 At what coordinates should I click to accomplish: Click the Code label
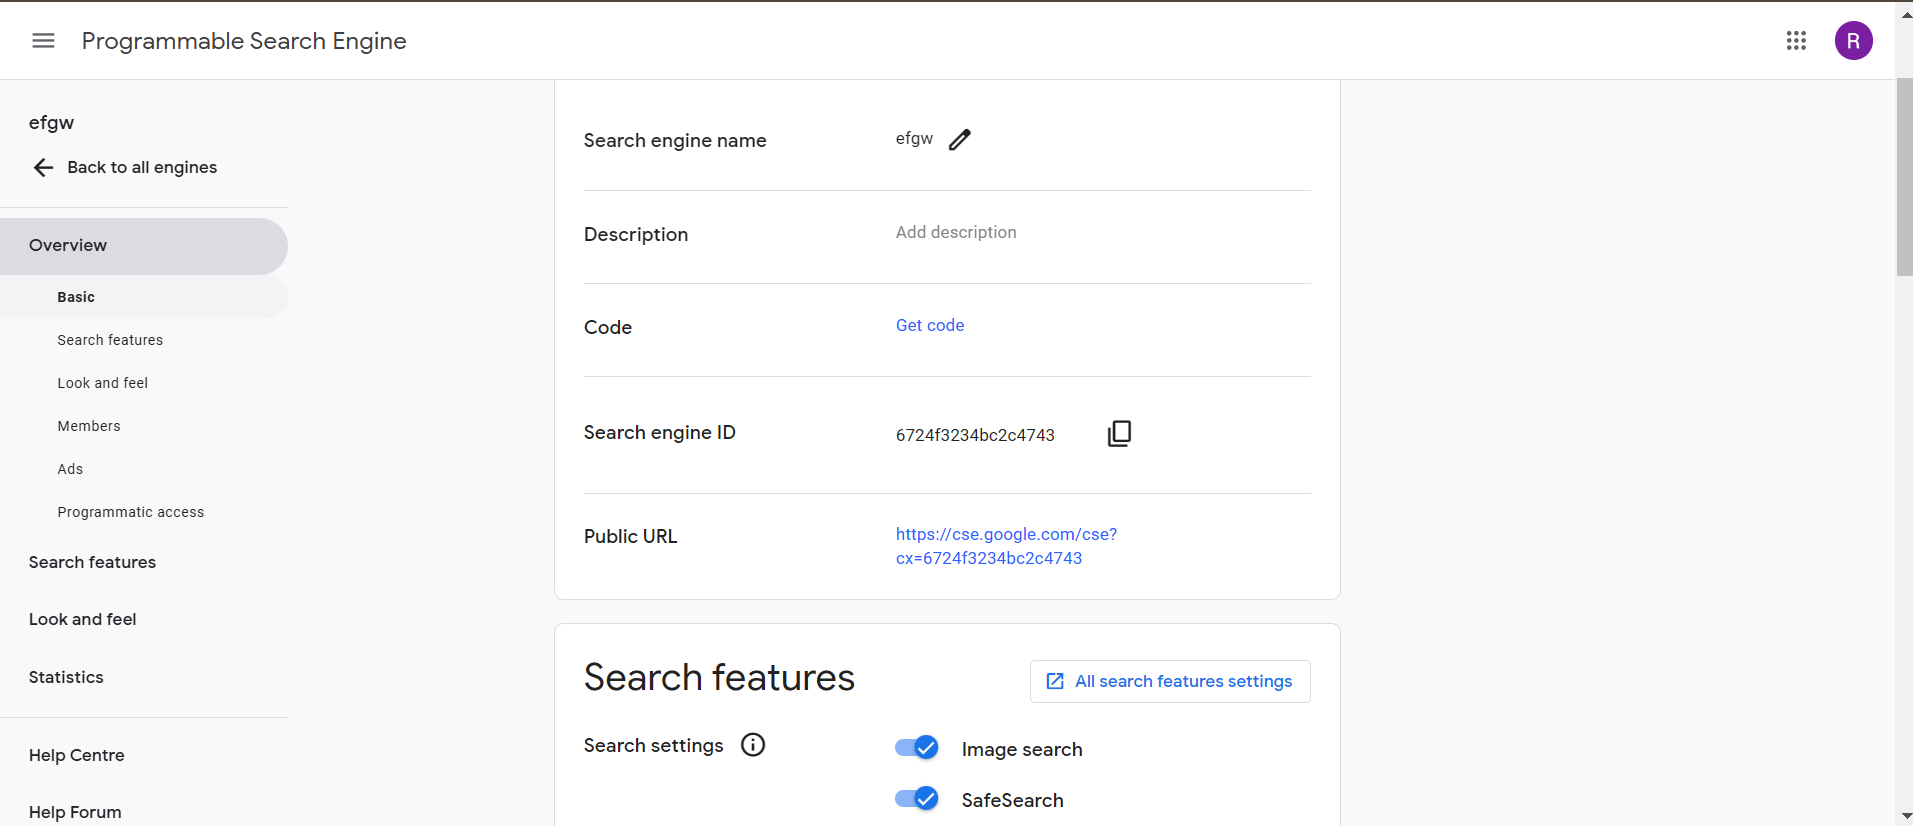[x=608, y=328]
